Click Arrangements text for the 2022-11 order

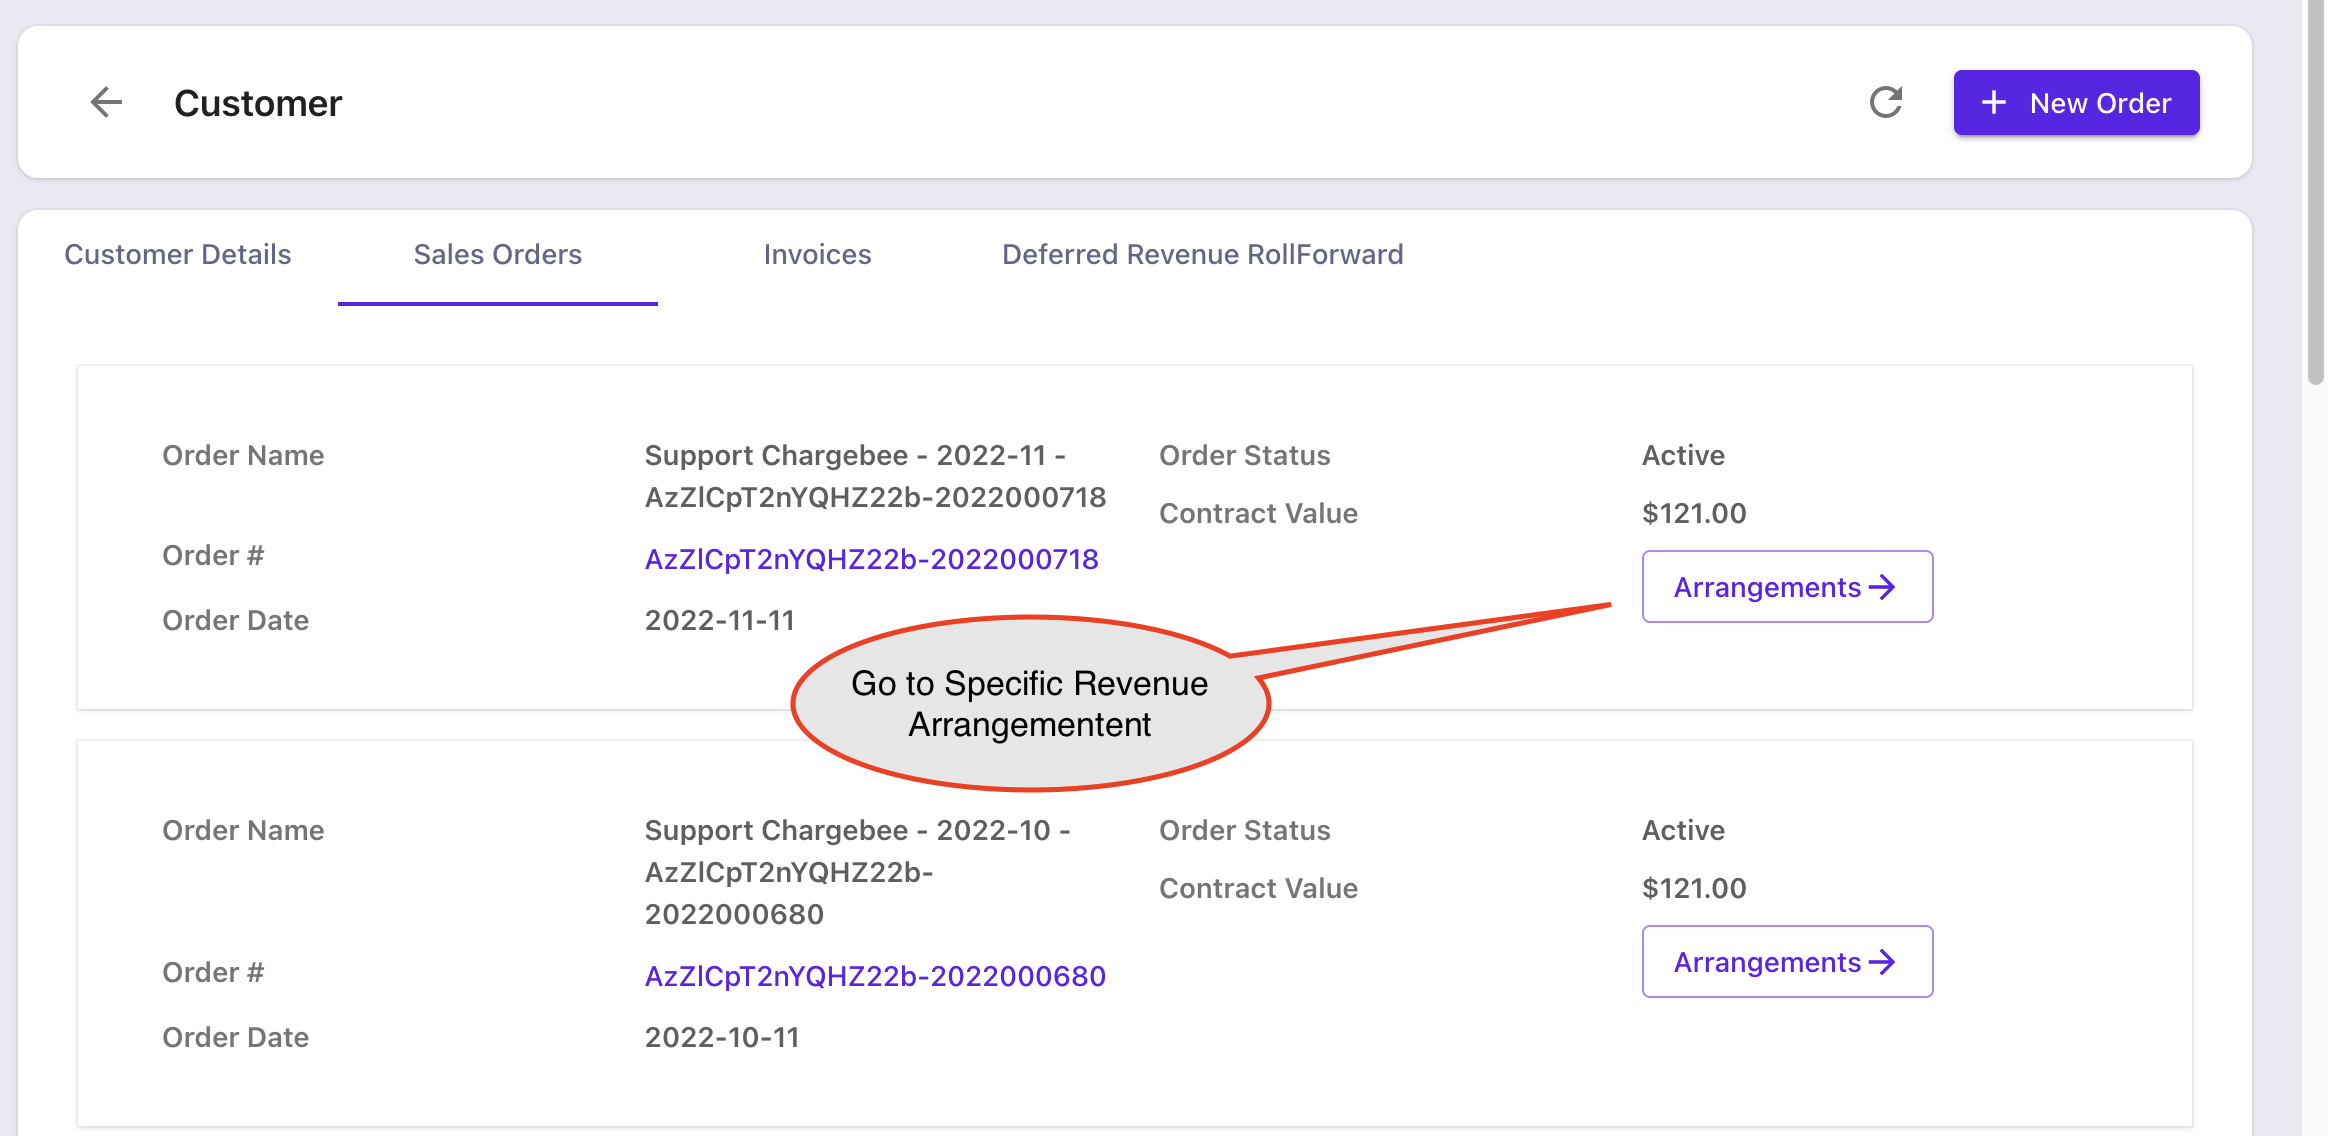(1766, 587)
